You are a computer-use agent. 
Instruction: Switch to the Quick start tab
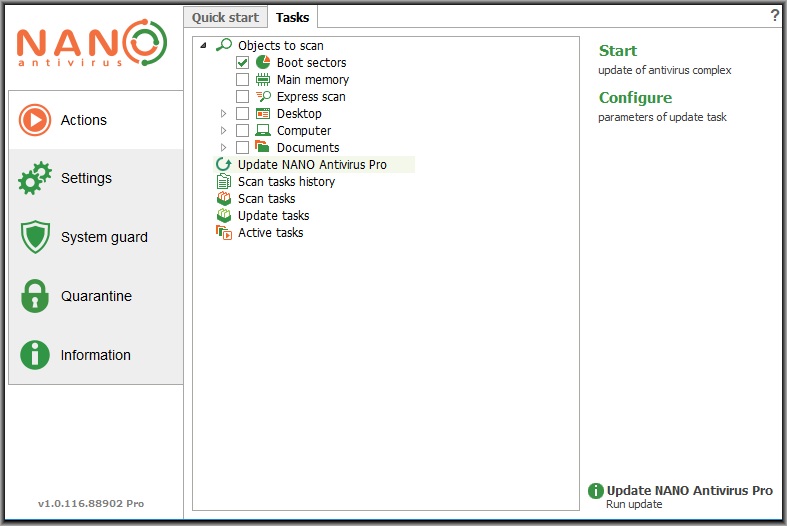pos(225,17)
